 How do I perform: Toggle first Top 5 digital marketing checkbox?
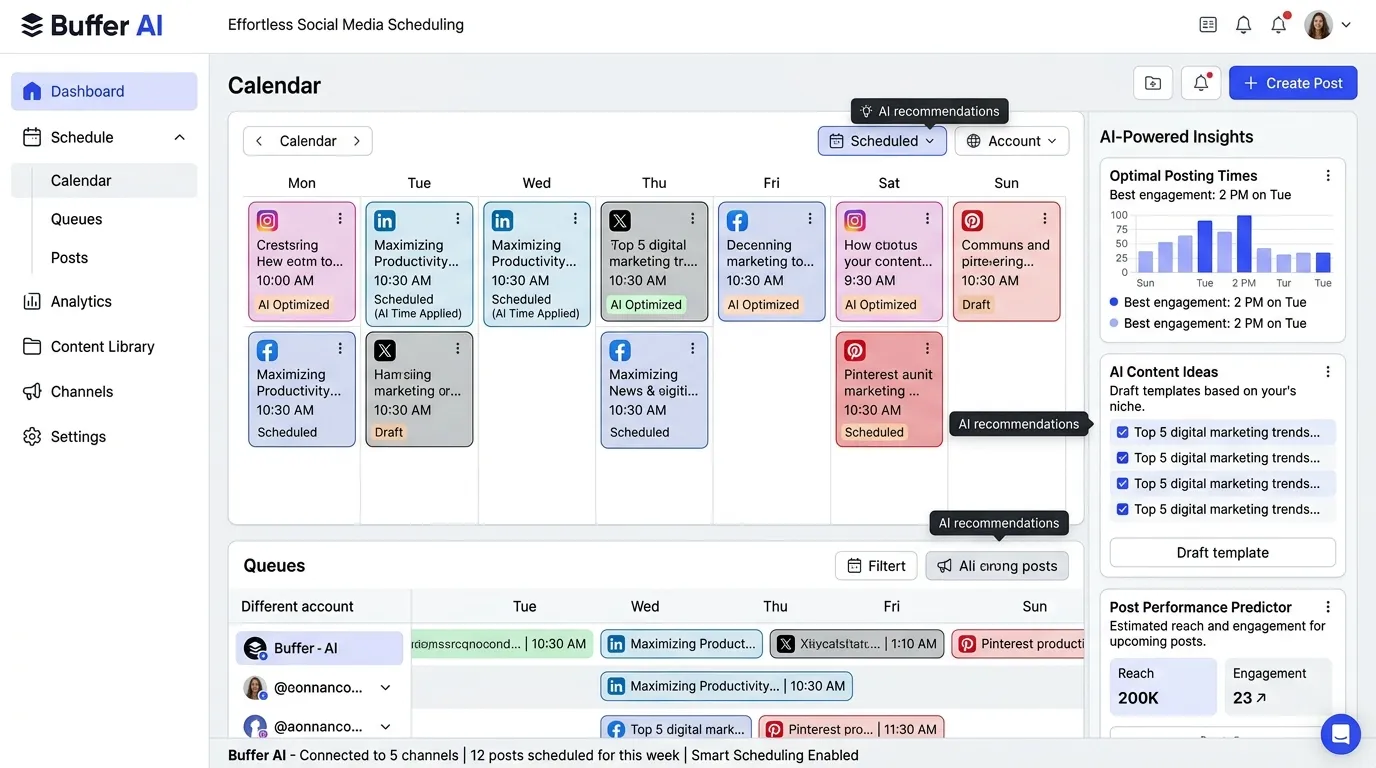click(x=1122, y=433)
